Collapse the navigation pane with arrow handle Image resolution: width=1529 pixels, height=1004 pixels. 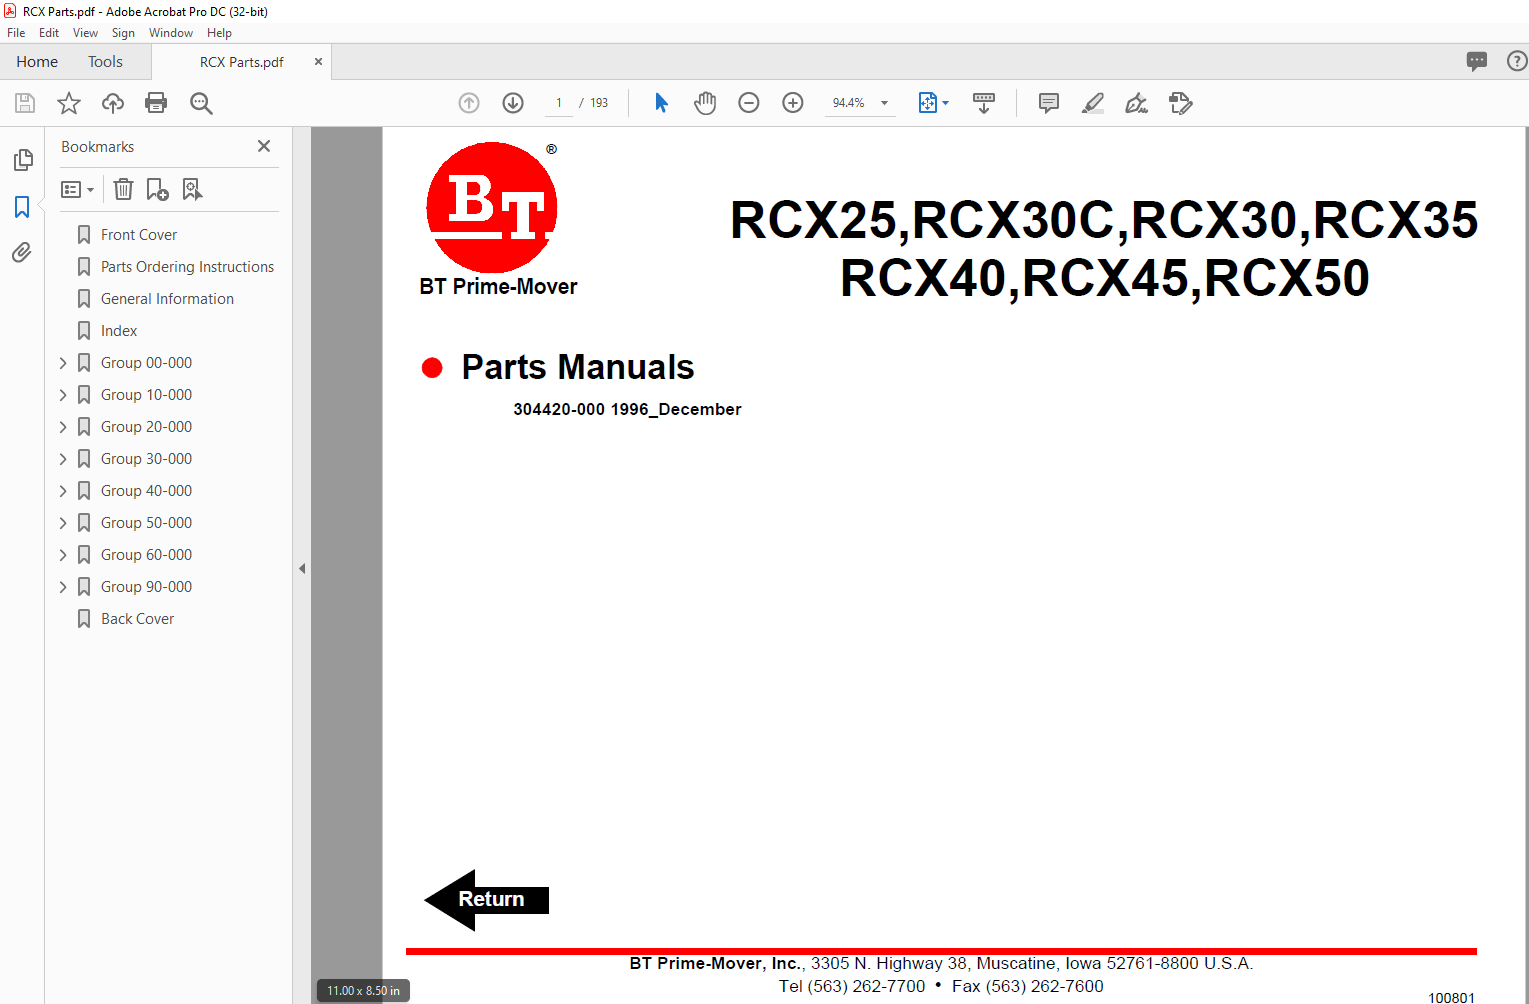click(301, 568)
